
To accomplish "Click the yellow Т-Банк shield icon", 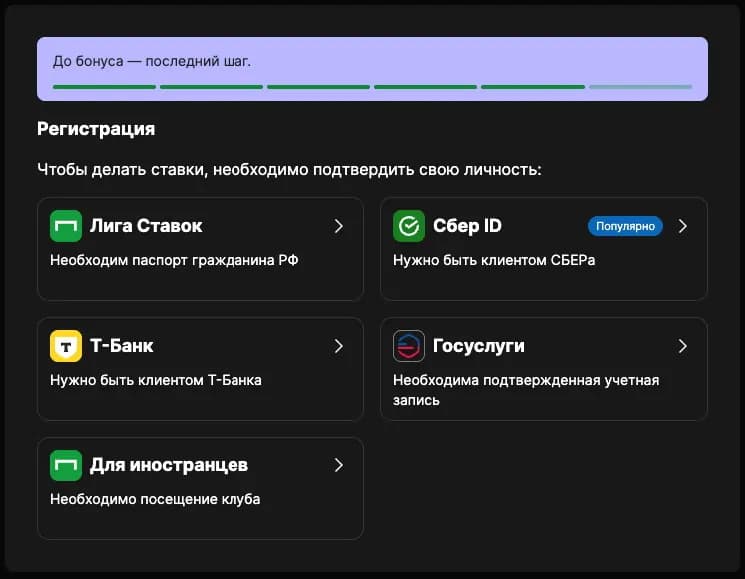I will (66, 346).
